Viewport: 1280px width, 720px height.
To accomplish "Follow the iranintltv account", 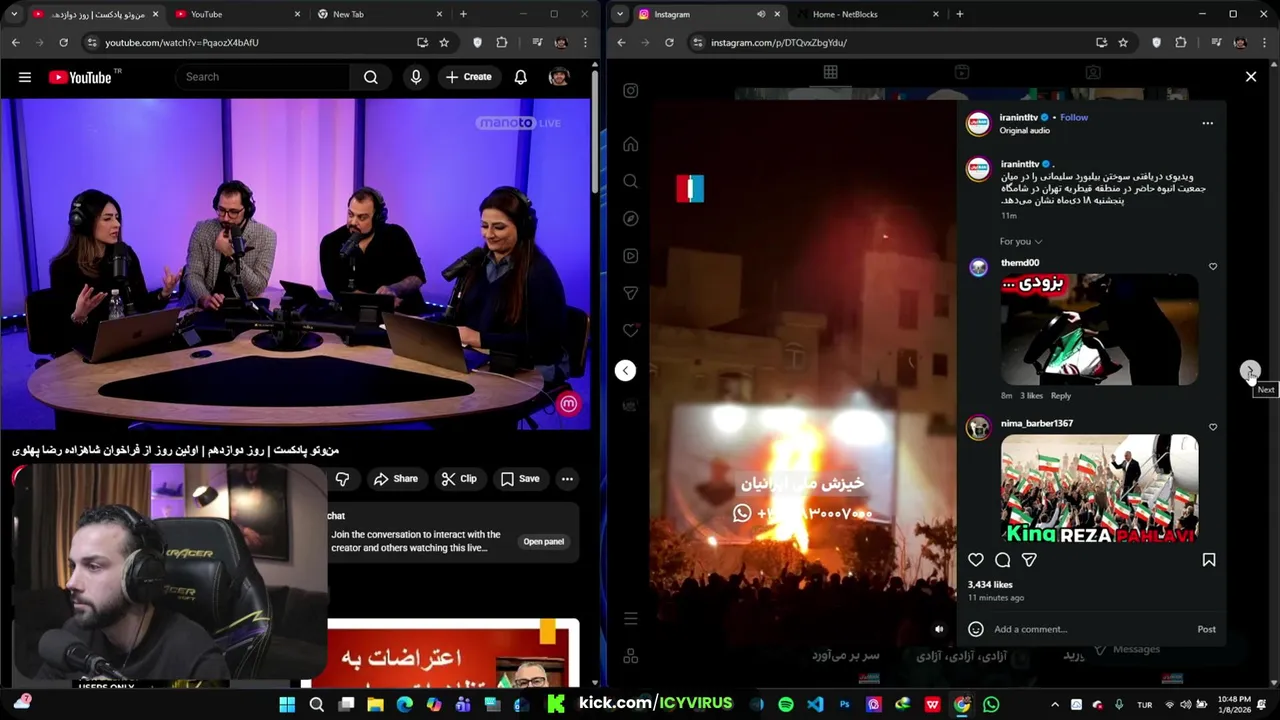I will coord(1074,117).
